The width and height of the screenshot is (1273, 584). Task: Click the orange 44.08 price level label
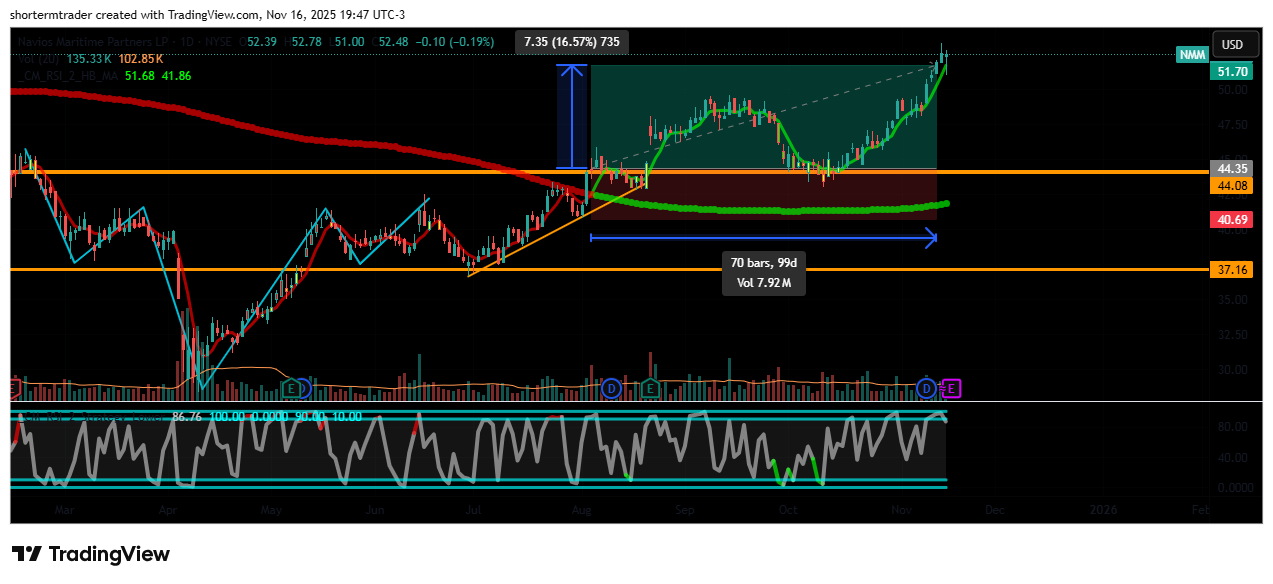[x=1229, y=186]
